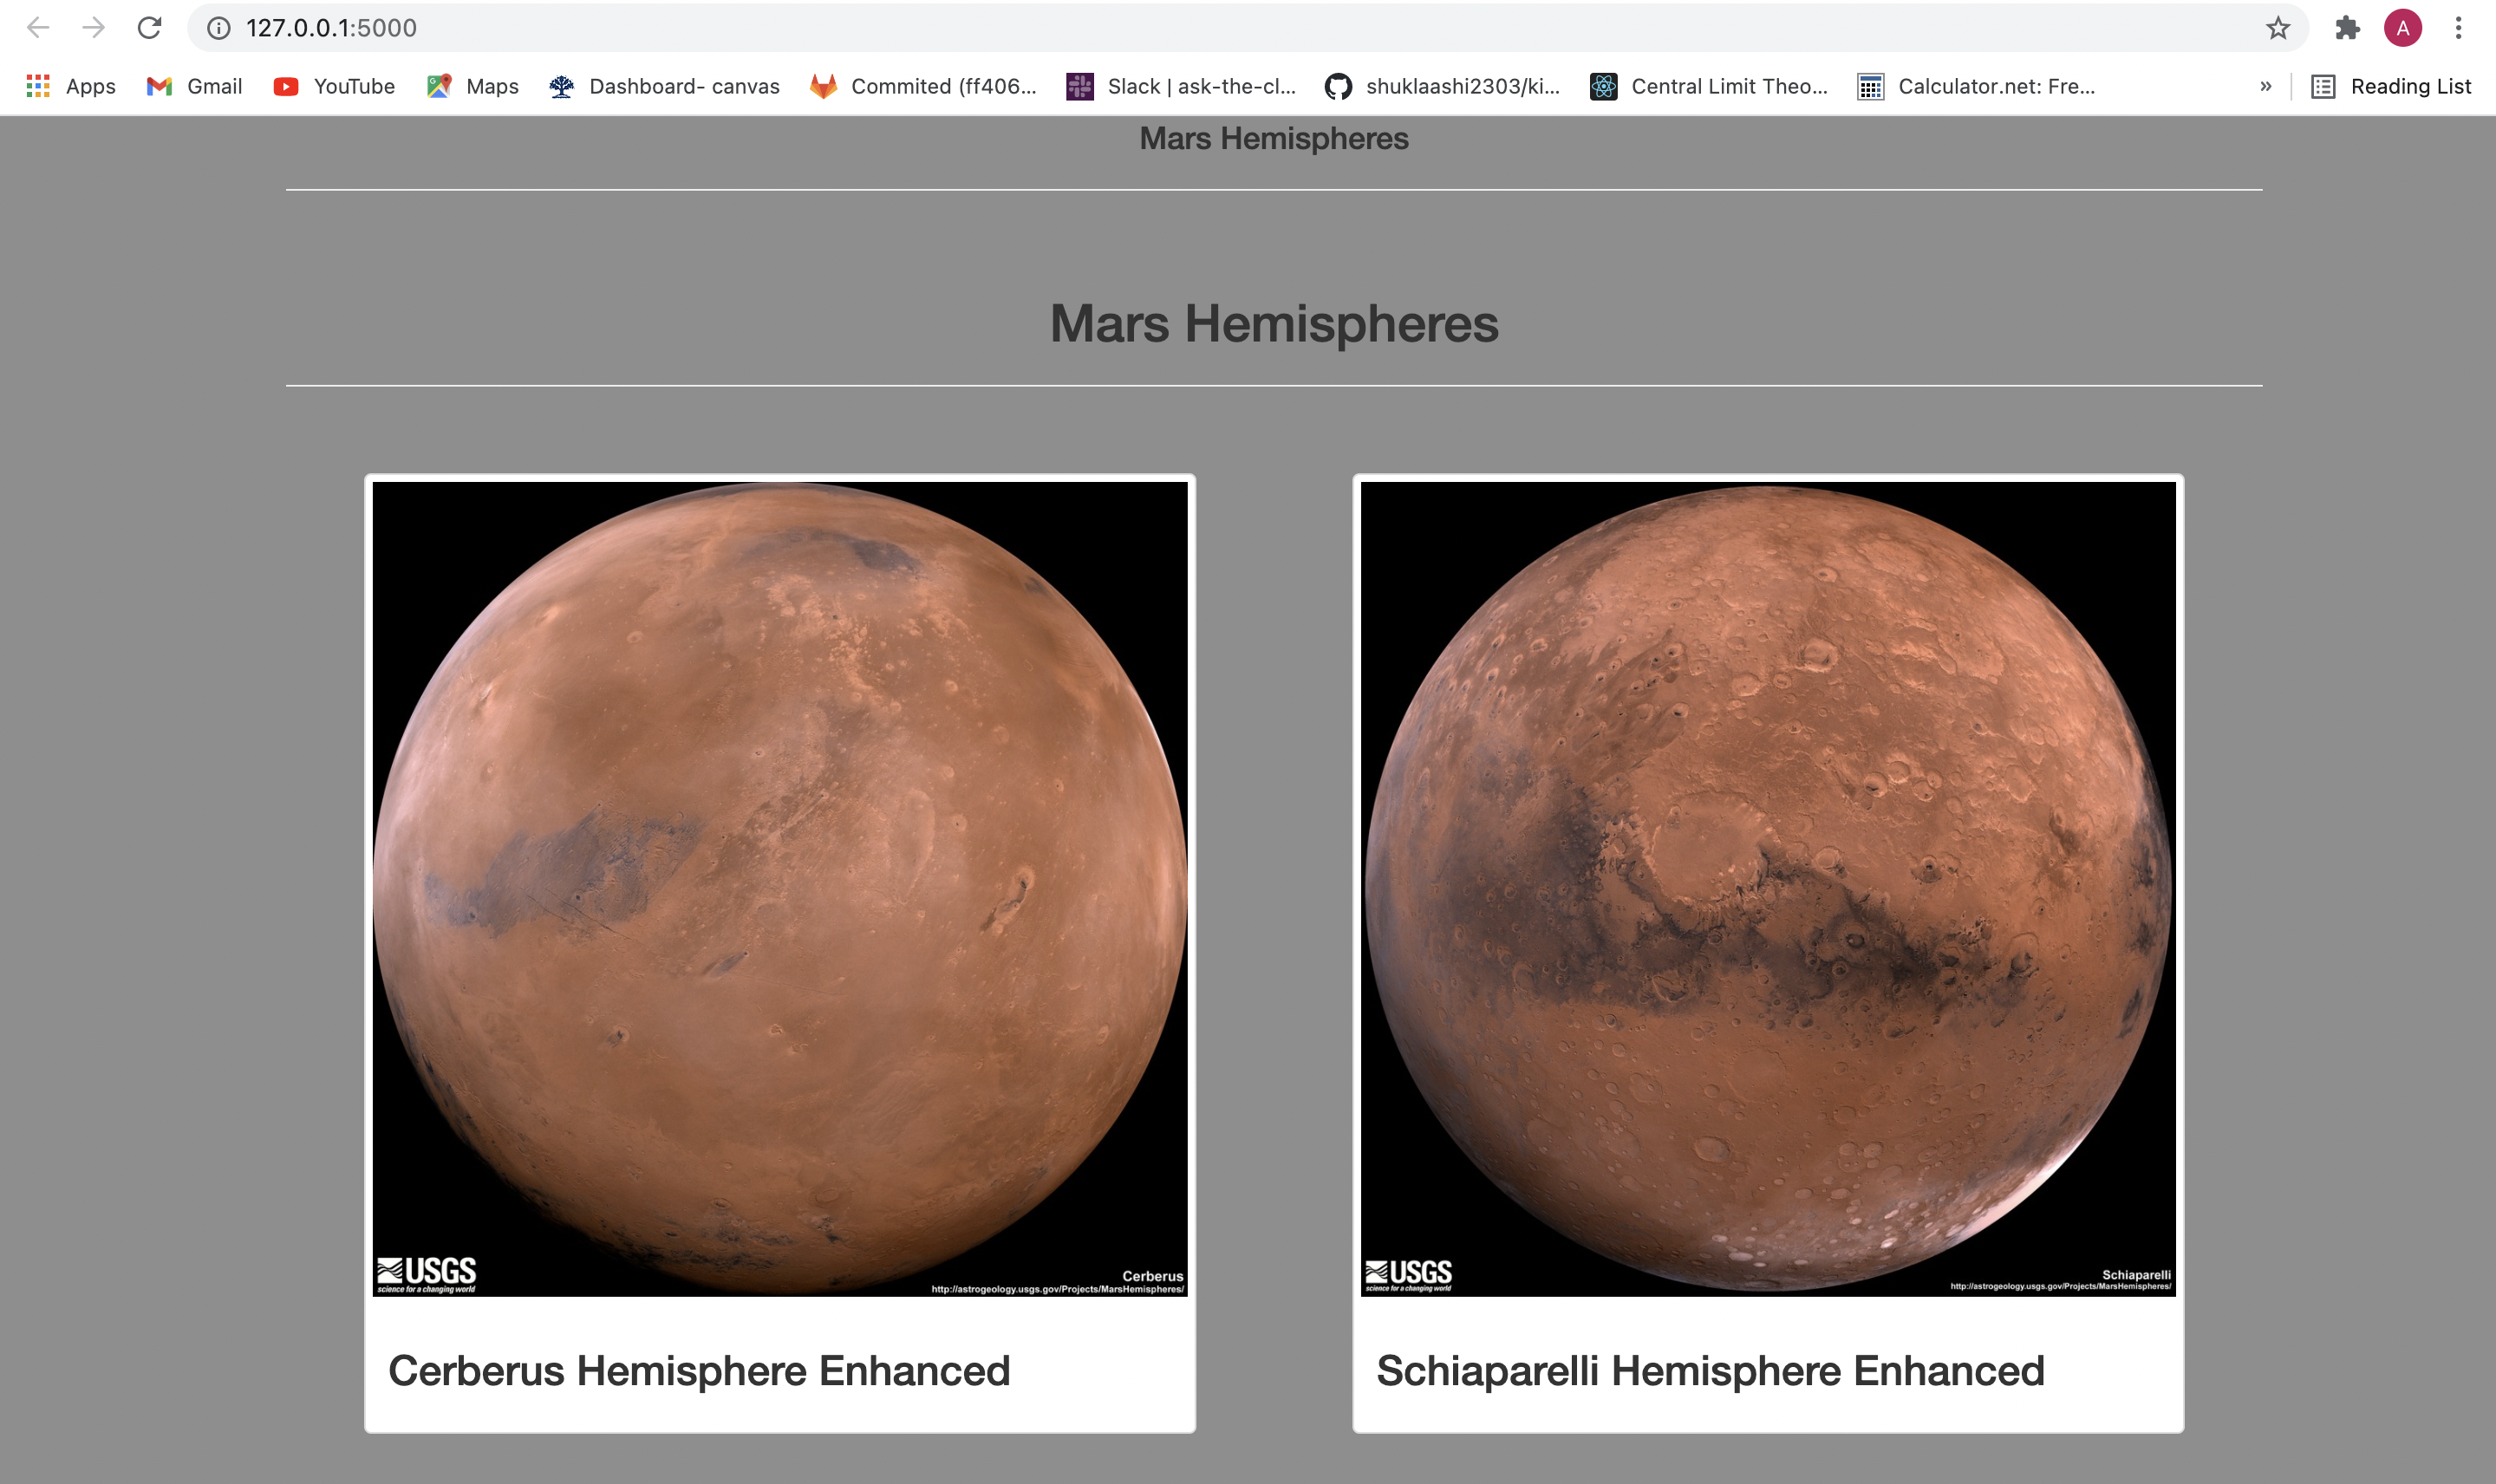
Task: Open Gmail from the bookmarks bar
Action: pos(193,86)
